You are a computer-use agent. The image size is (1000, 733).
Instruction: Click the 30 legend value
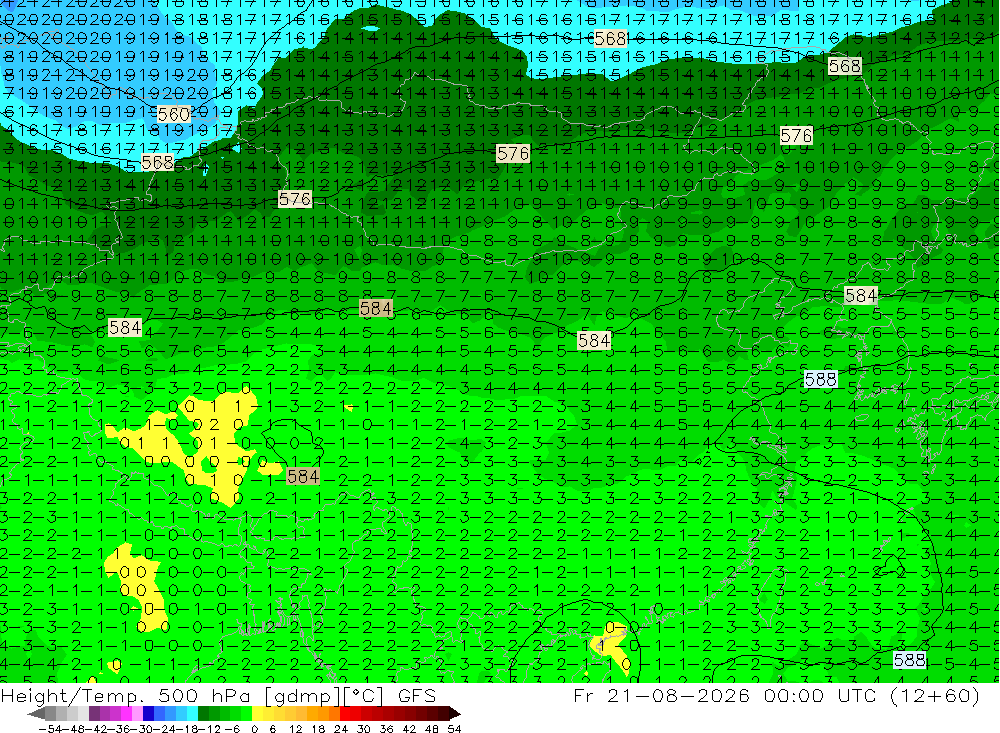[364, 729]
